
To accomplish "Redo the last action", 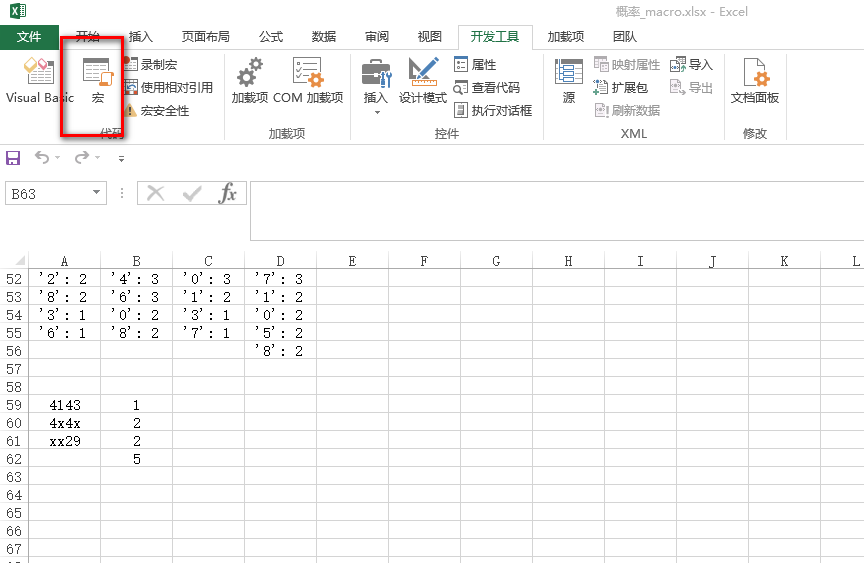I will click(82, 158).
